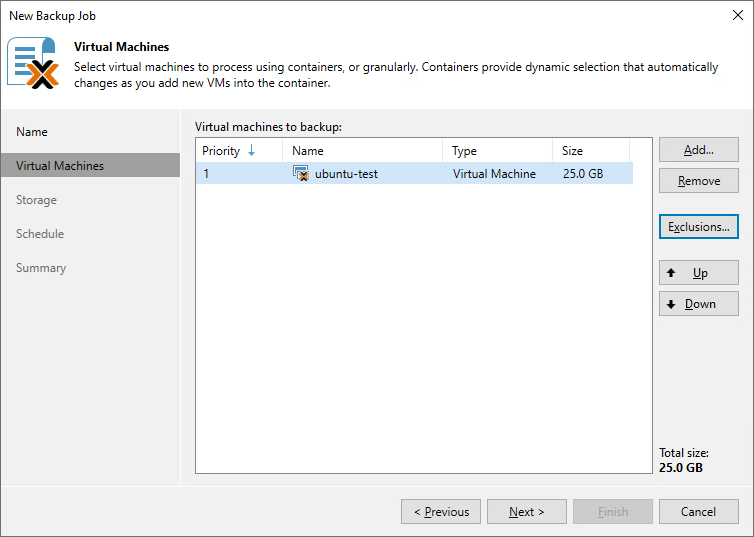Screen dimensions: 754x537
Task: Jump to the Storage step
Action: [x=36, y=200]
